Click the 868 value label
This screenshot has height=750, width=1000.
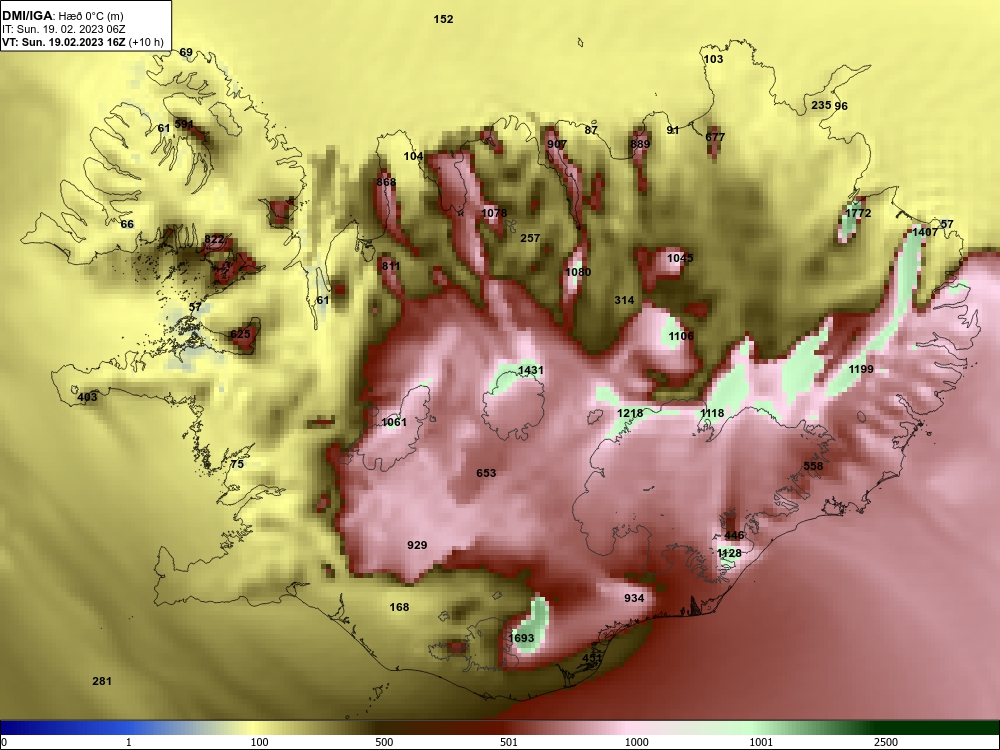point(386,182)
